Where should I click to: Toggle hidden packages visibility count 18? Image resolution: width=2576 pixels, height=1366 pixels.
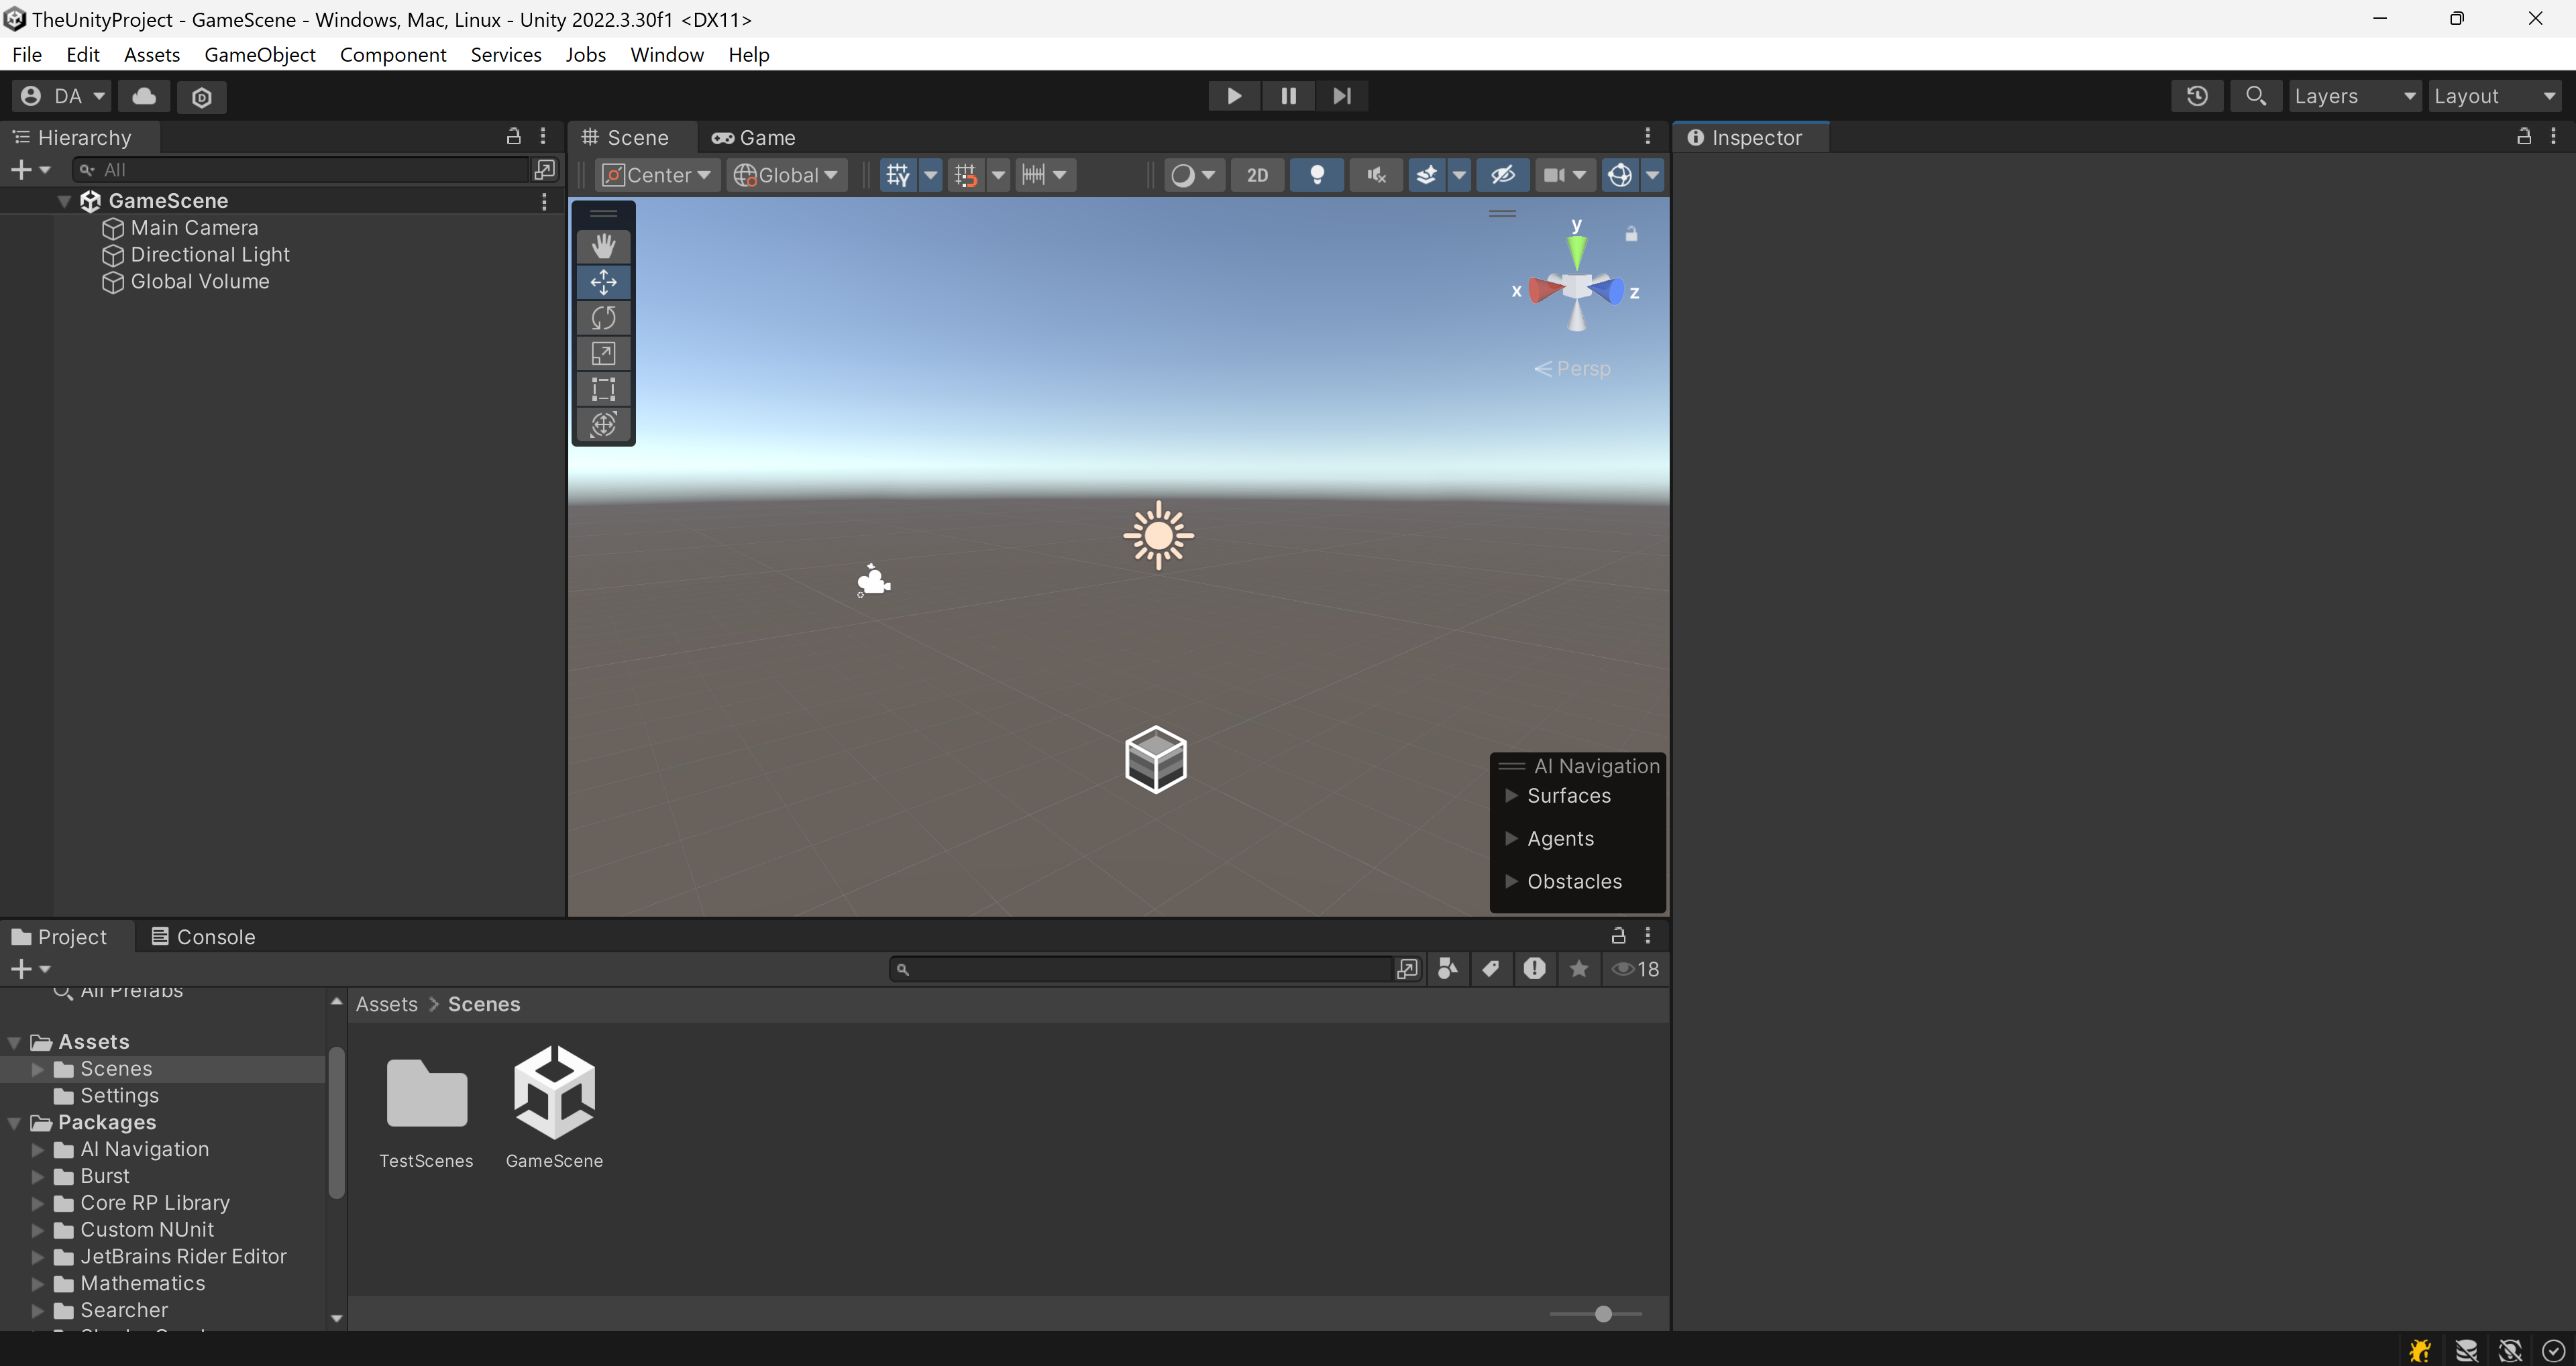pos(1636,969)
